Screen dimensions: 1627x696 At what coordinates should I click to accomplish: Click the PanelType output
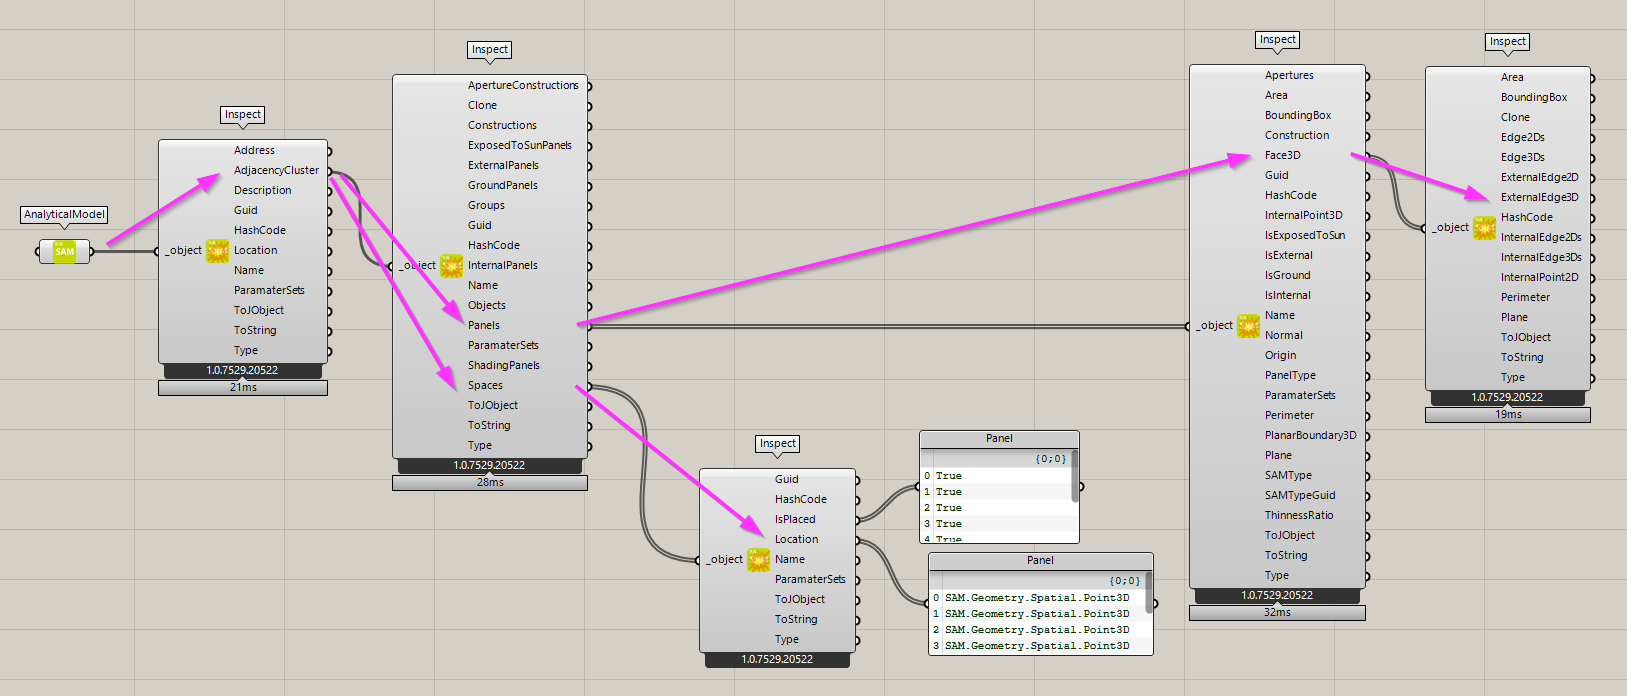tap(1290, 376)
